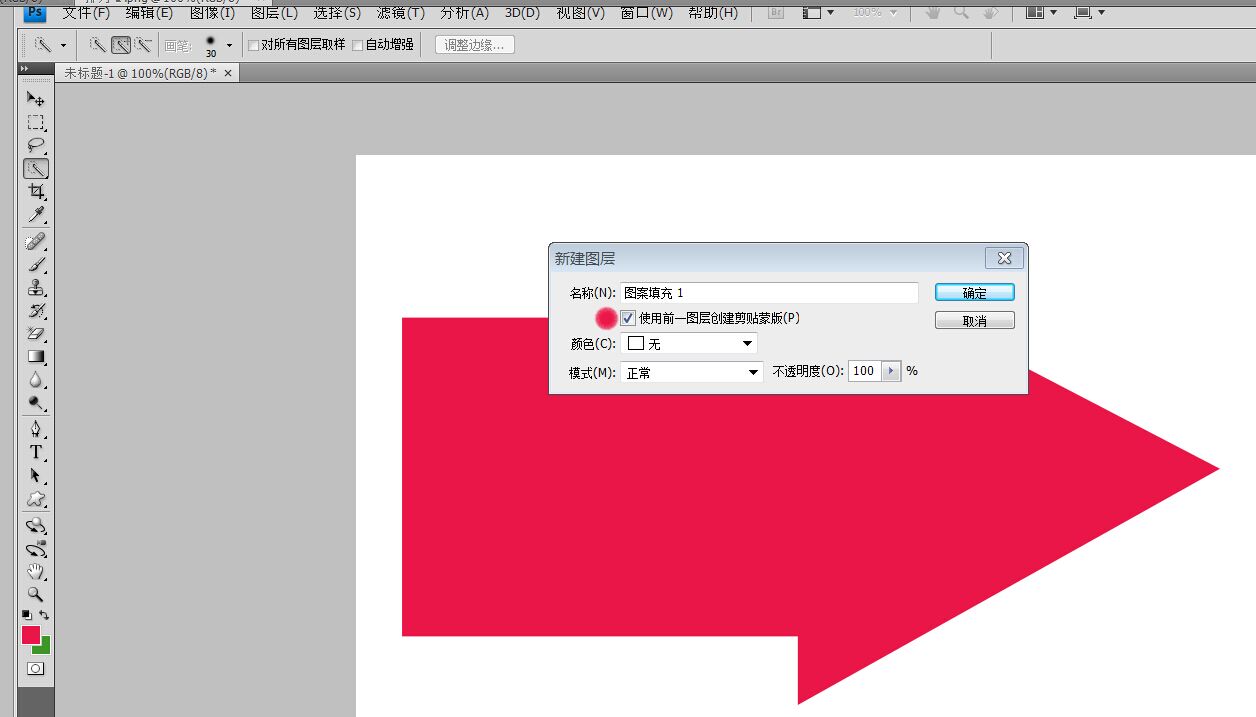The image size is (1256, 717).
Task: Enable sample all layers checkbox
Action: [253, 45]
